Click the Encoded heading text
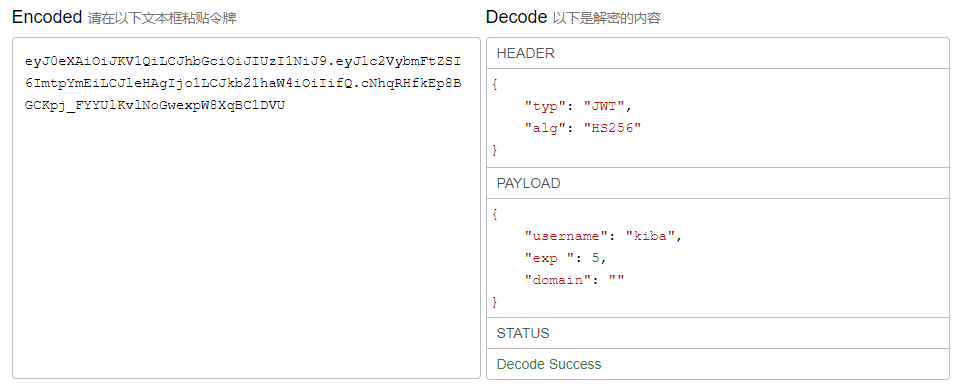 click(x=47, y=17)
